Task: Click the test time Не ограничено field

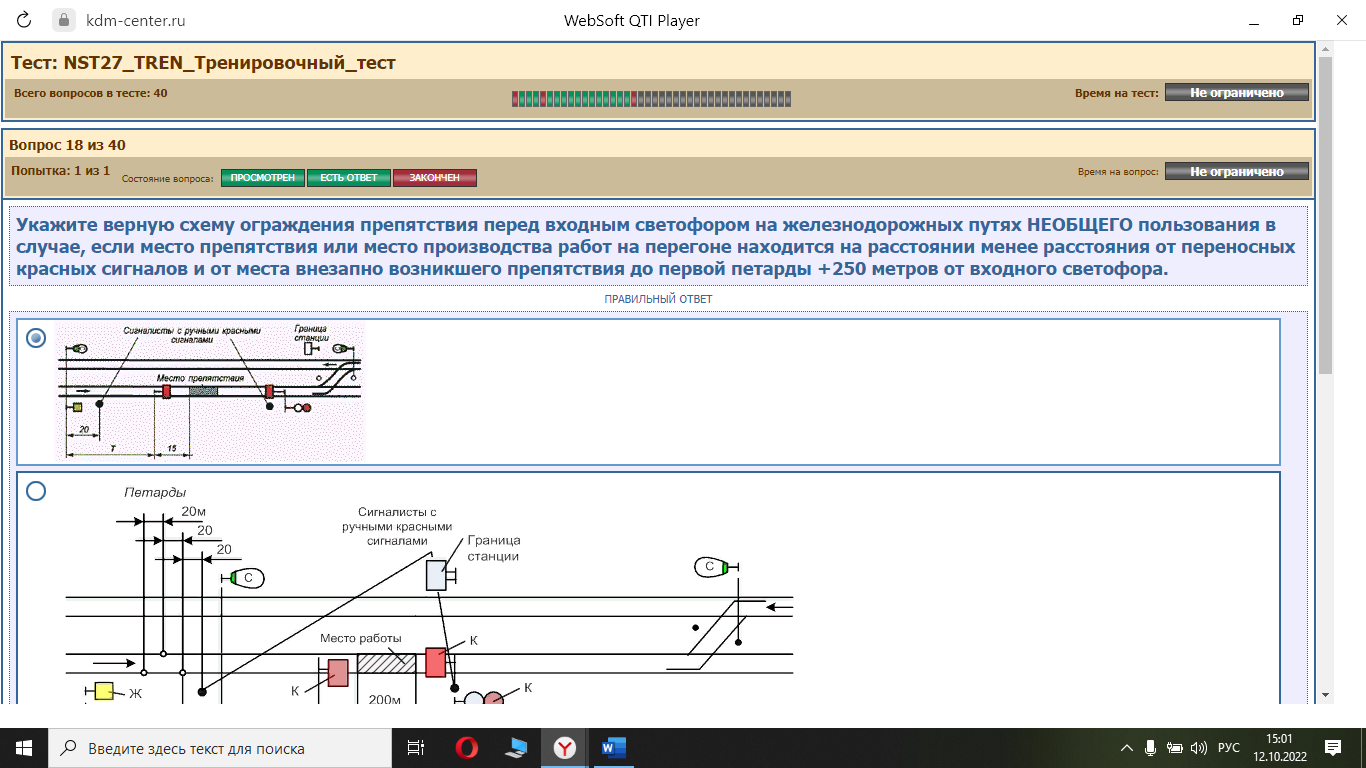Action: (1237, 92)
